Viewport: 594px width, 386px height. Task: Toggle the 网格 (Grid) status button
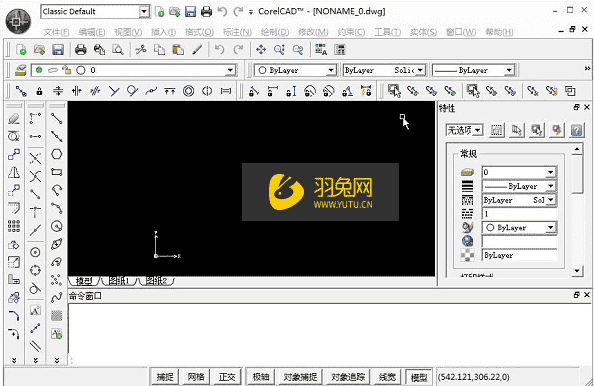[196, 377]
